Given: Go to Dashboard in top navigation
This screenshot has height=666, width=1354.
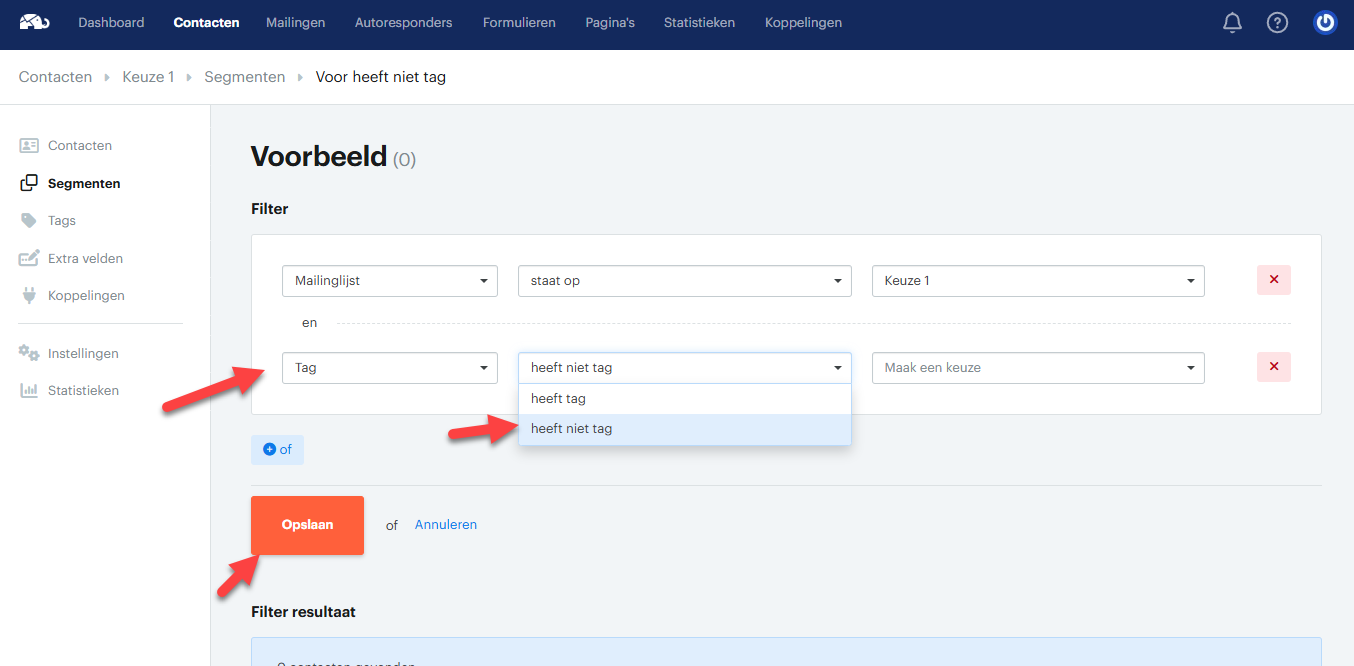Looking at the screenshot, I should [111, 22].
